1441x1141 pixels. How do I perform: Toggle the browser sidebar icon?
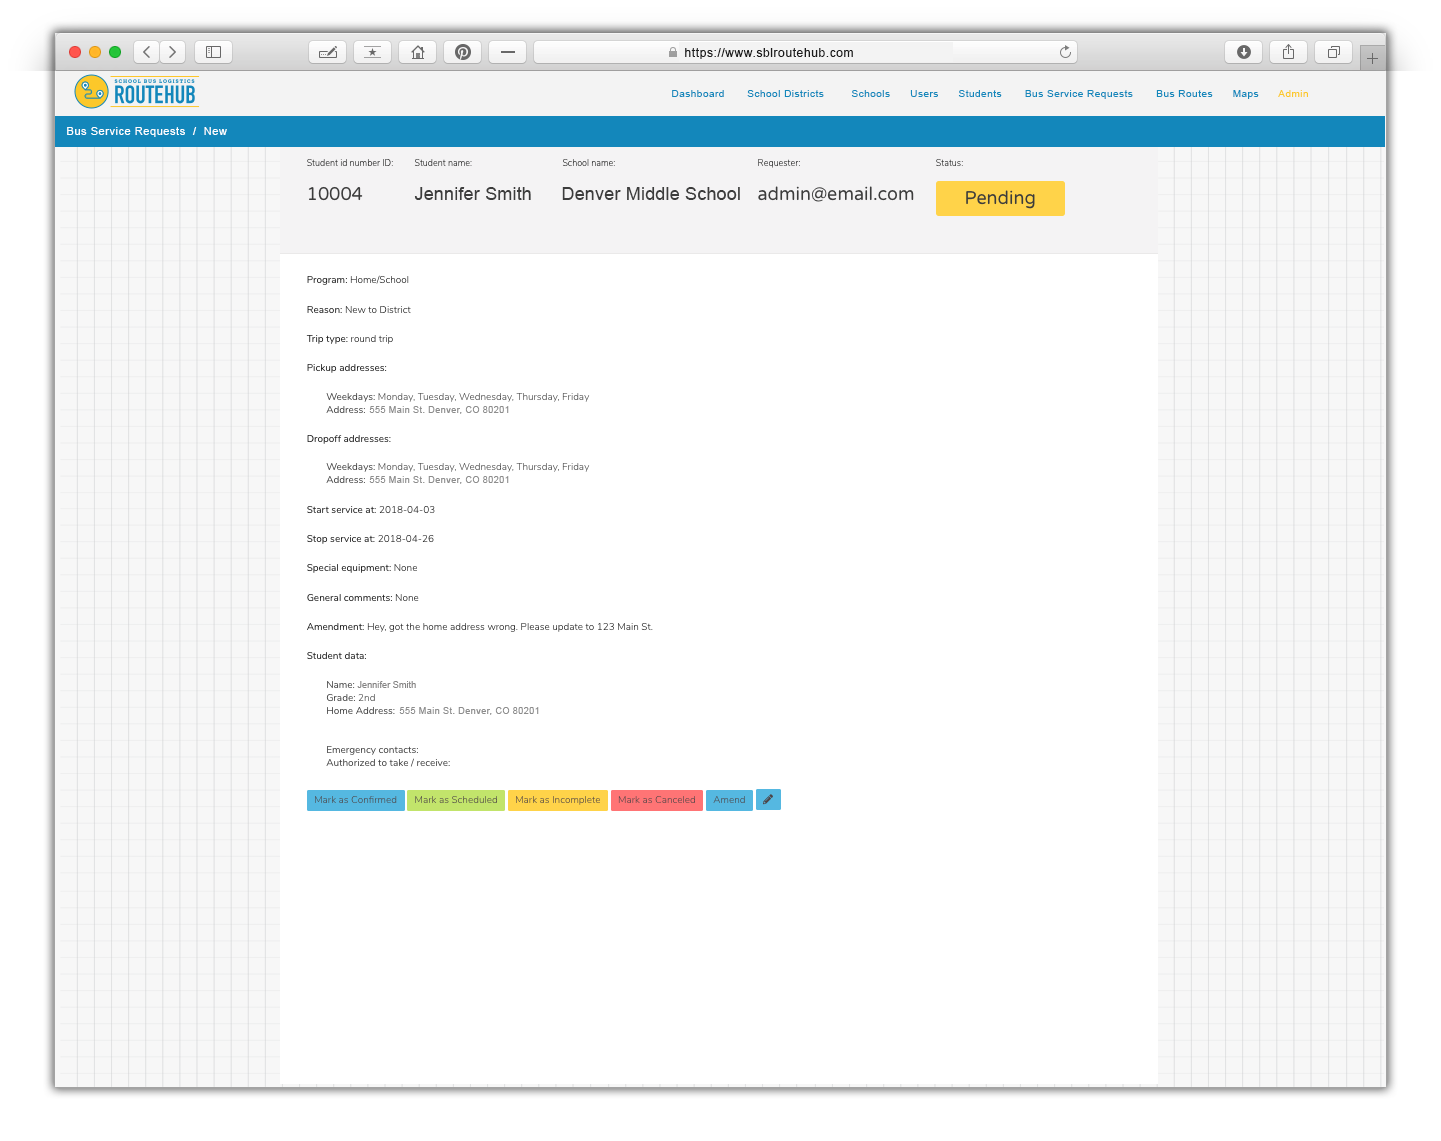coord(213,51)
